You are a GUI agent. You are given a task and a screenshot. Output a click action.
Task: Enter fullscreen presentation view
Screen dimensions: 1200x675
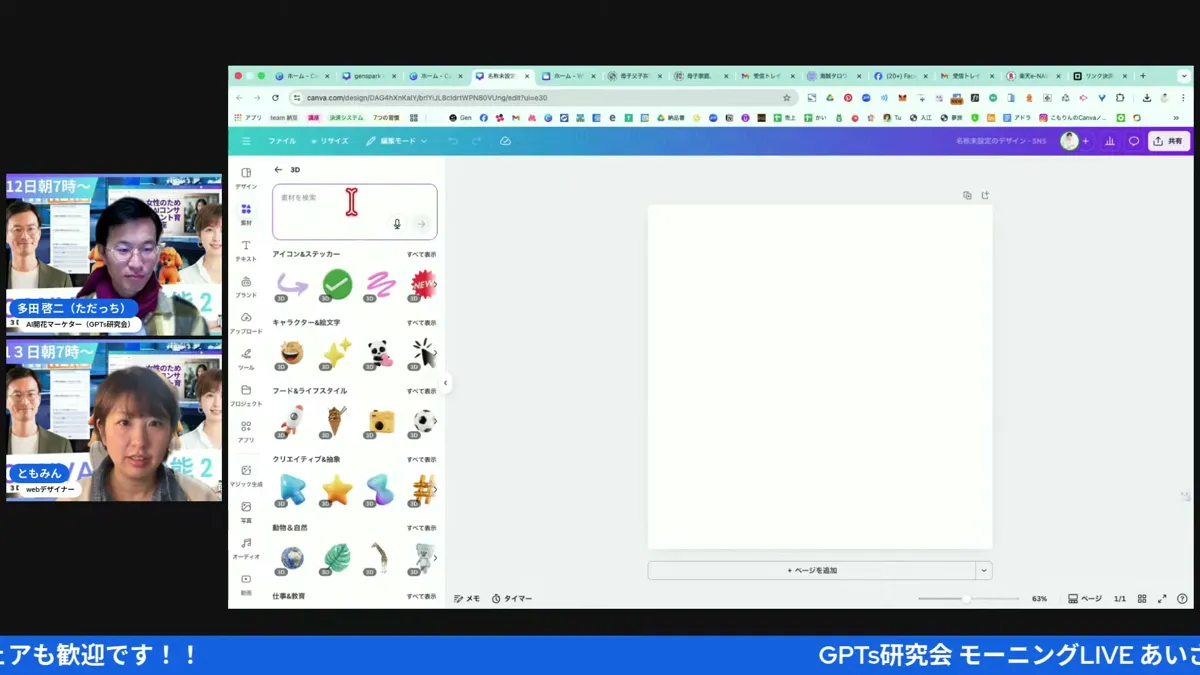coord(1162,598)
